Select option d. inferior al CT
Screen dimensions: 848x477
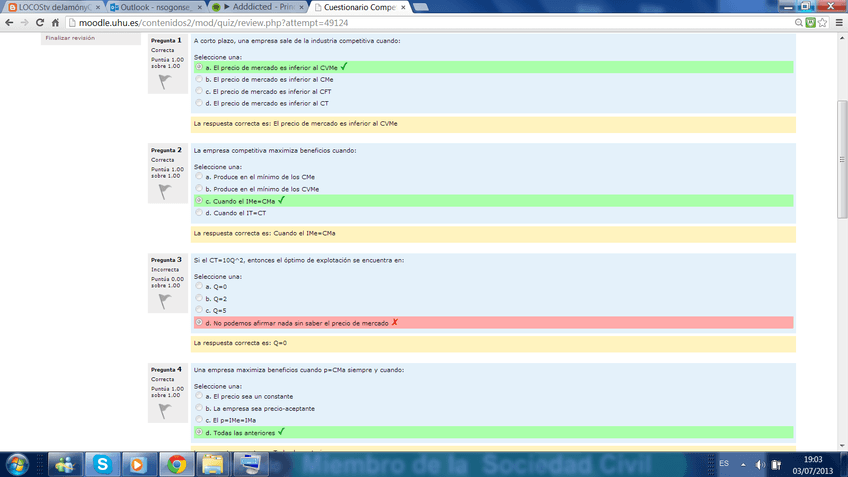199,103
